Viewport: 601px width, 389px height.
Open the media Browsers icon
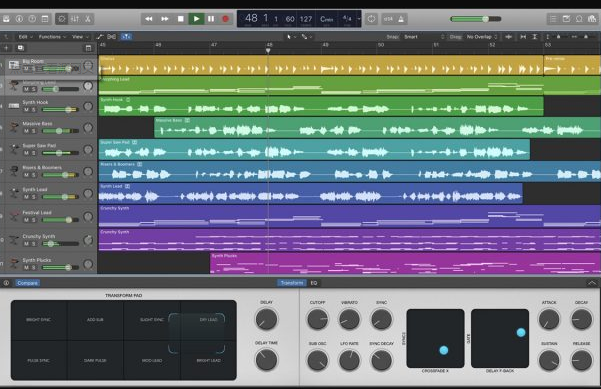pos(592,19)
